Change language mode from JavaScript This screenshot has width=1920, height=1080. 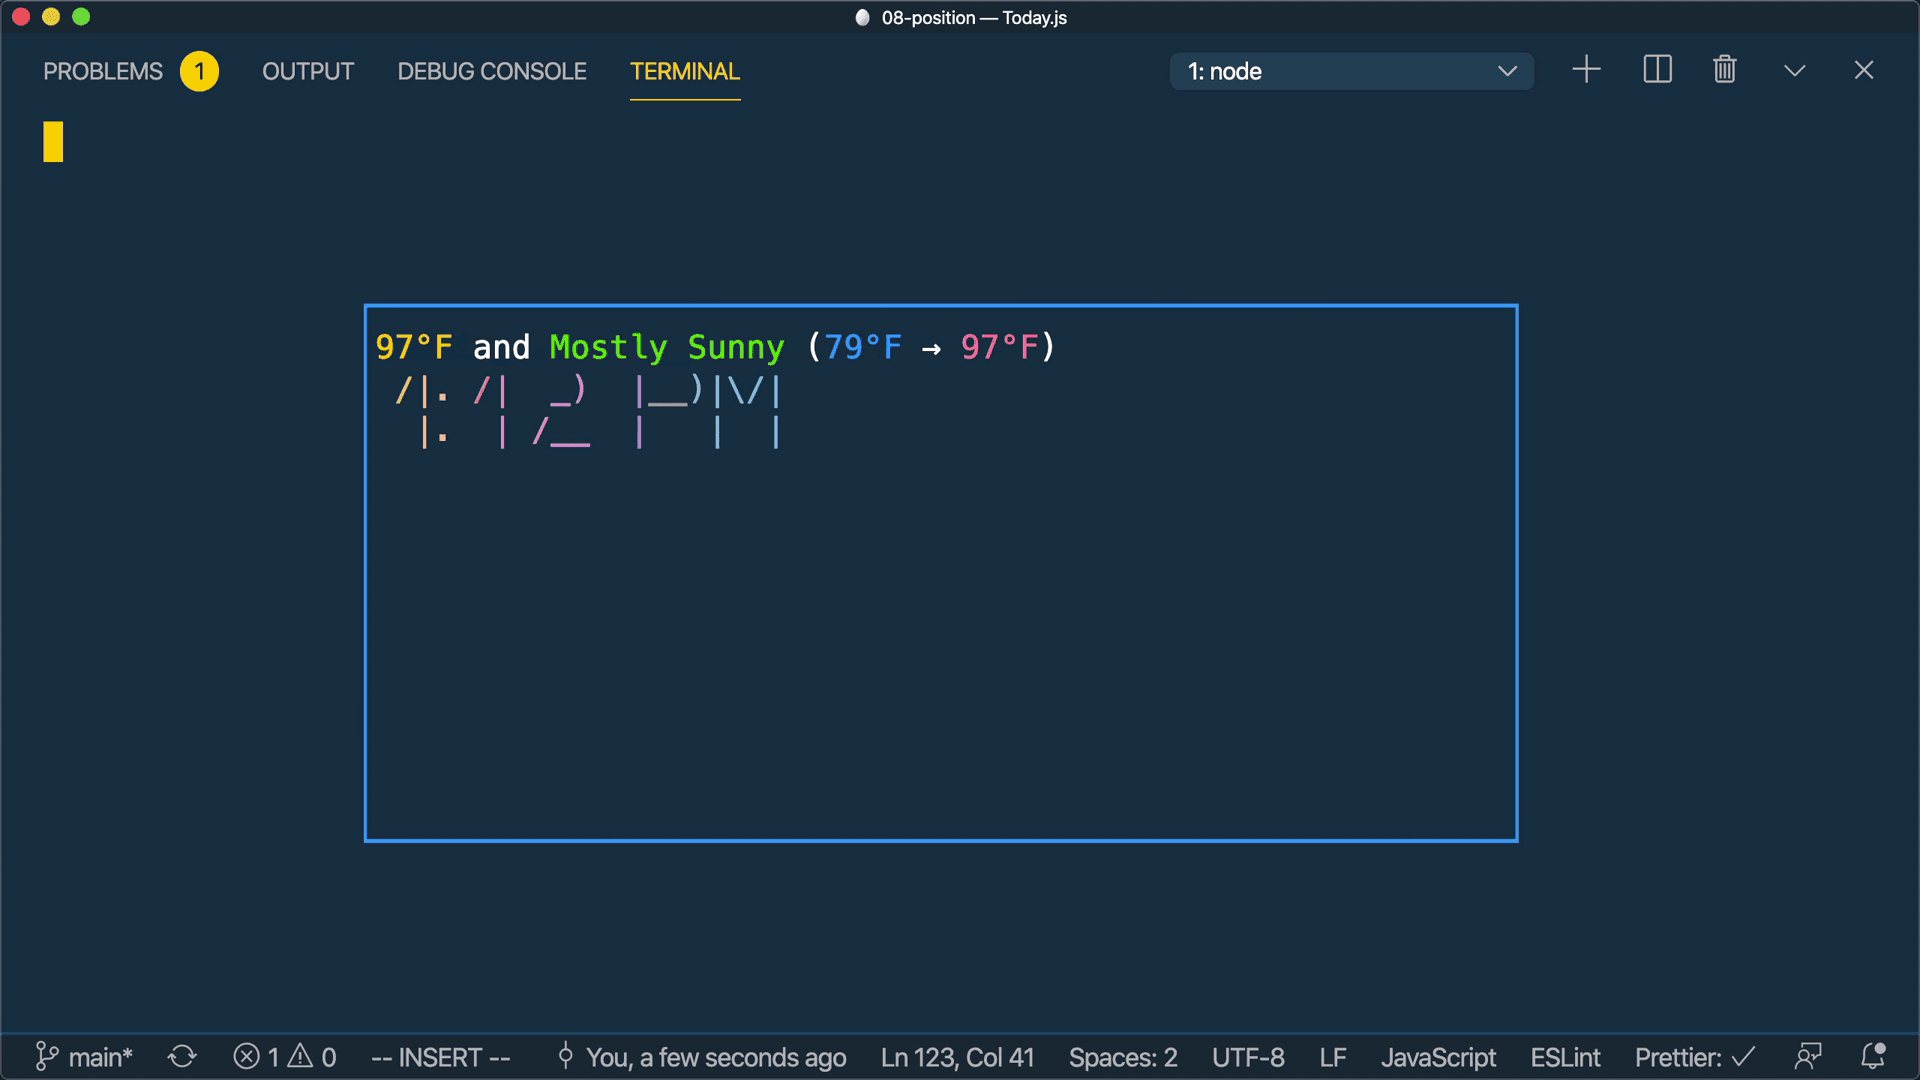coord(1438,1057)
